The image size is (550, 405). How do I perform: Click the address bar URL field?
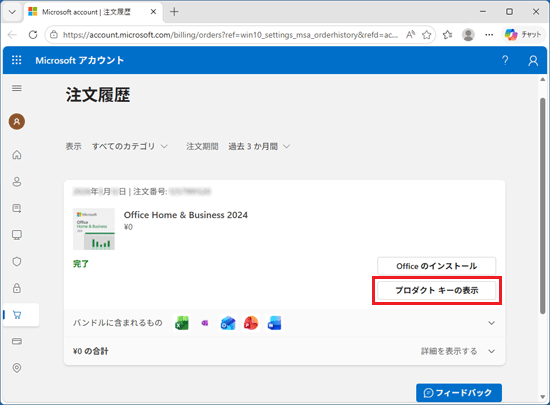point(230,35)
